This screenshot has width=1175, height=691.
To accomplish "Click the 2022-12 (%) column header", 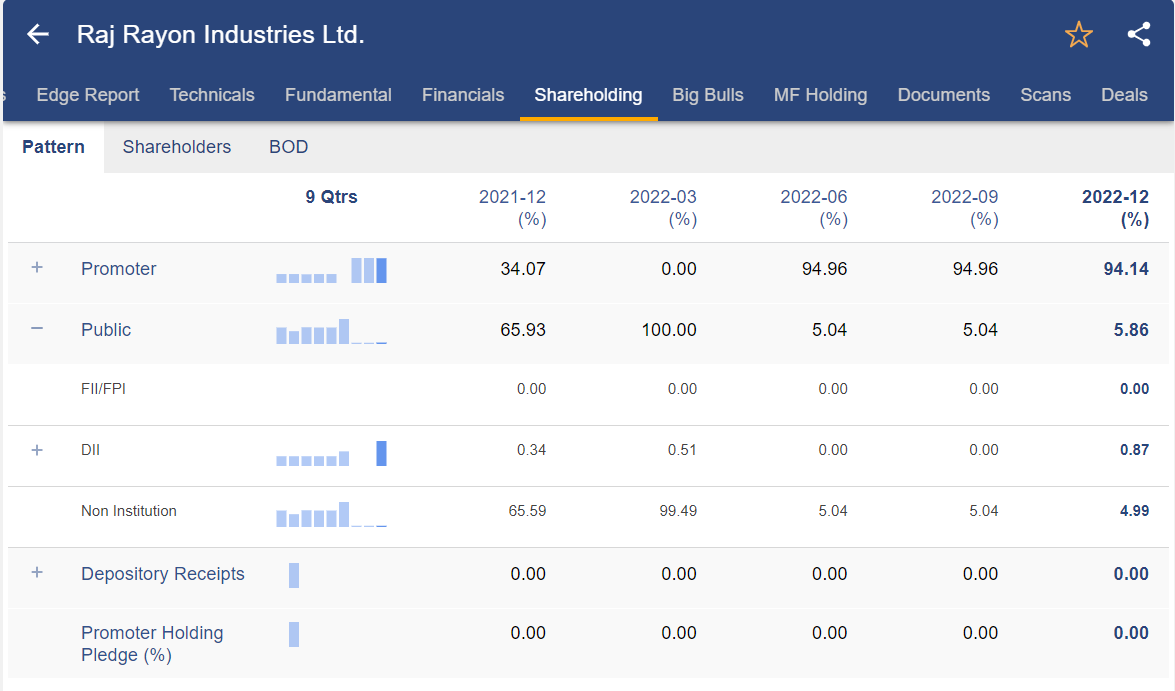I will 1115,208.
